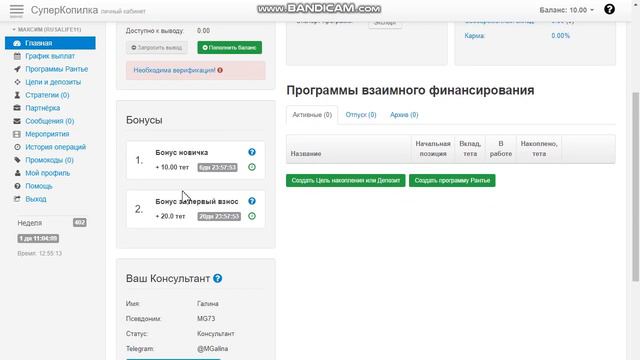
Task: Click green clock icon for Бонус новичка
Action: [x=252, y=167]
